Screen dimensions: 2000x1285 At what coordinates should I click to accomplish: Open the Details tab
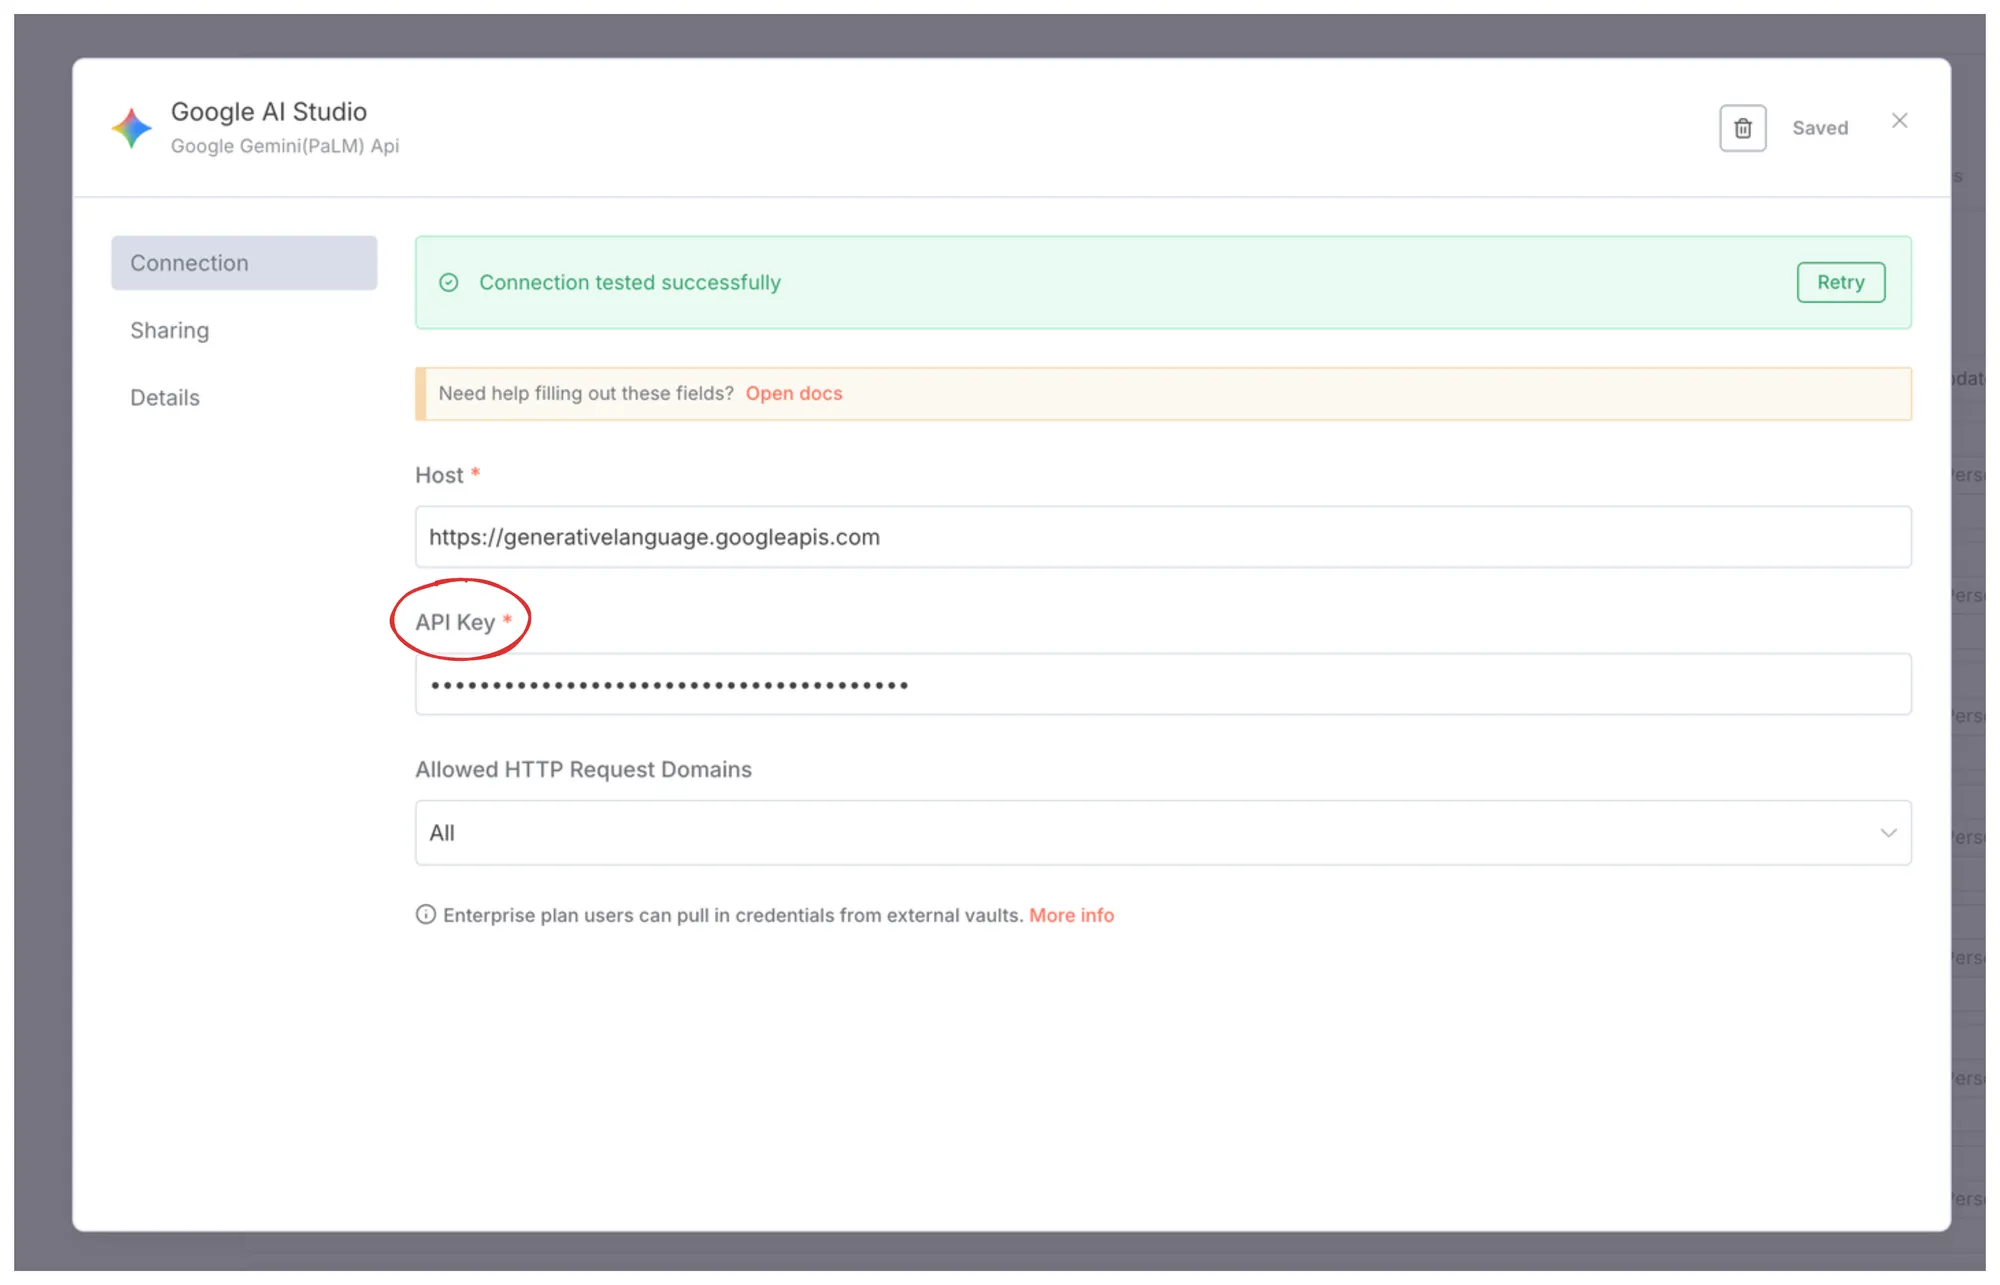tap(165, 398)
